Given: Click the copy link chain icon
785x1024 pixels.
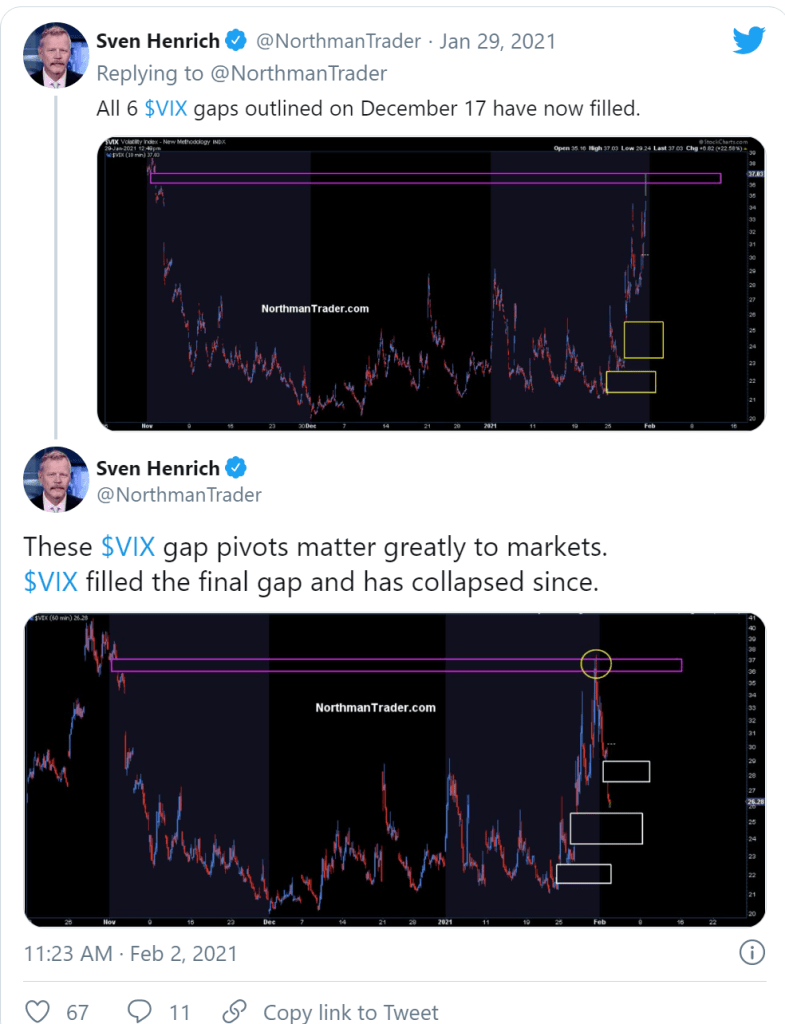Looking at the screenshot, I should click(x=234, y=1012).
